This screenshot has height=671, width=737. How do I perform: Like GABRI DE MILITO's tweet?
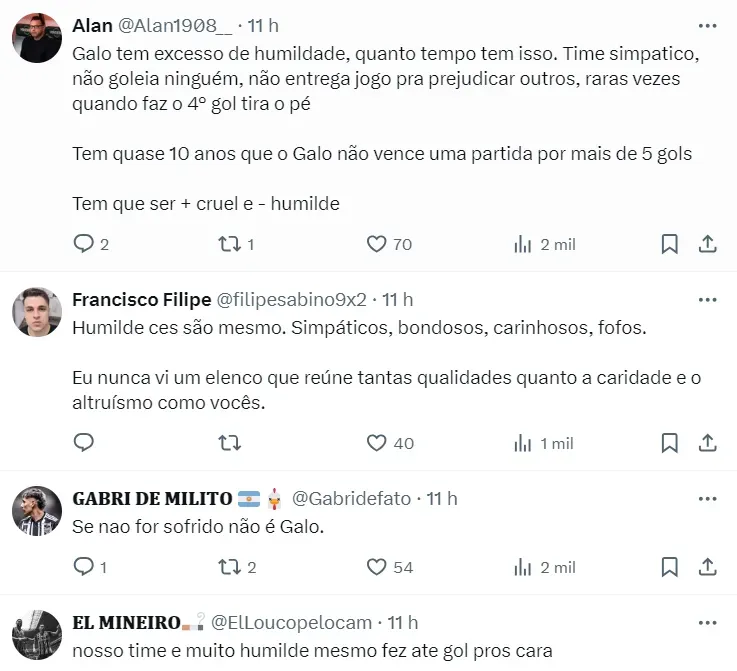(377, 567)
